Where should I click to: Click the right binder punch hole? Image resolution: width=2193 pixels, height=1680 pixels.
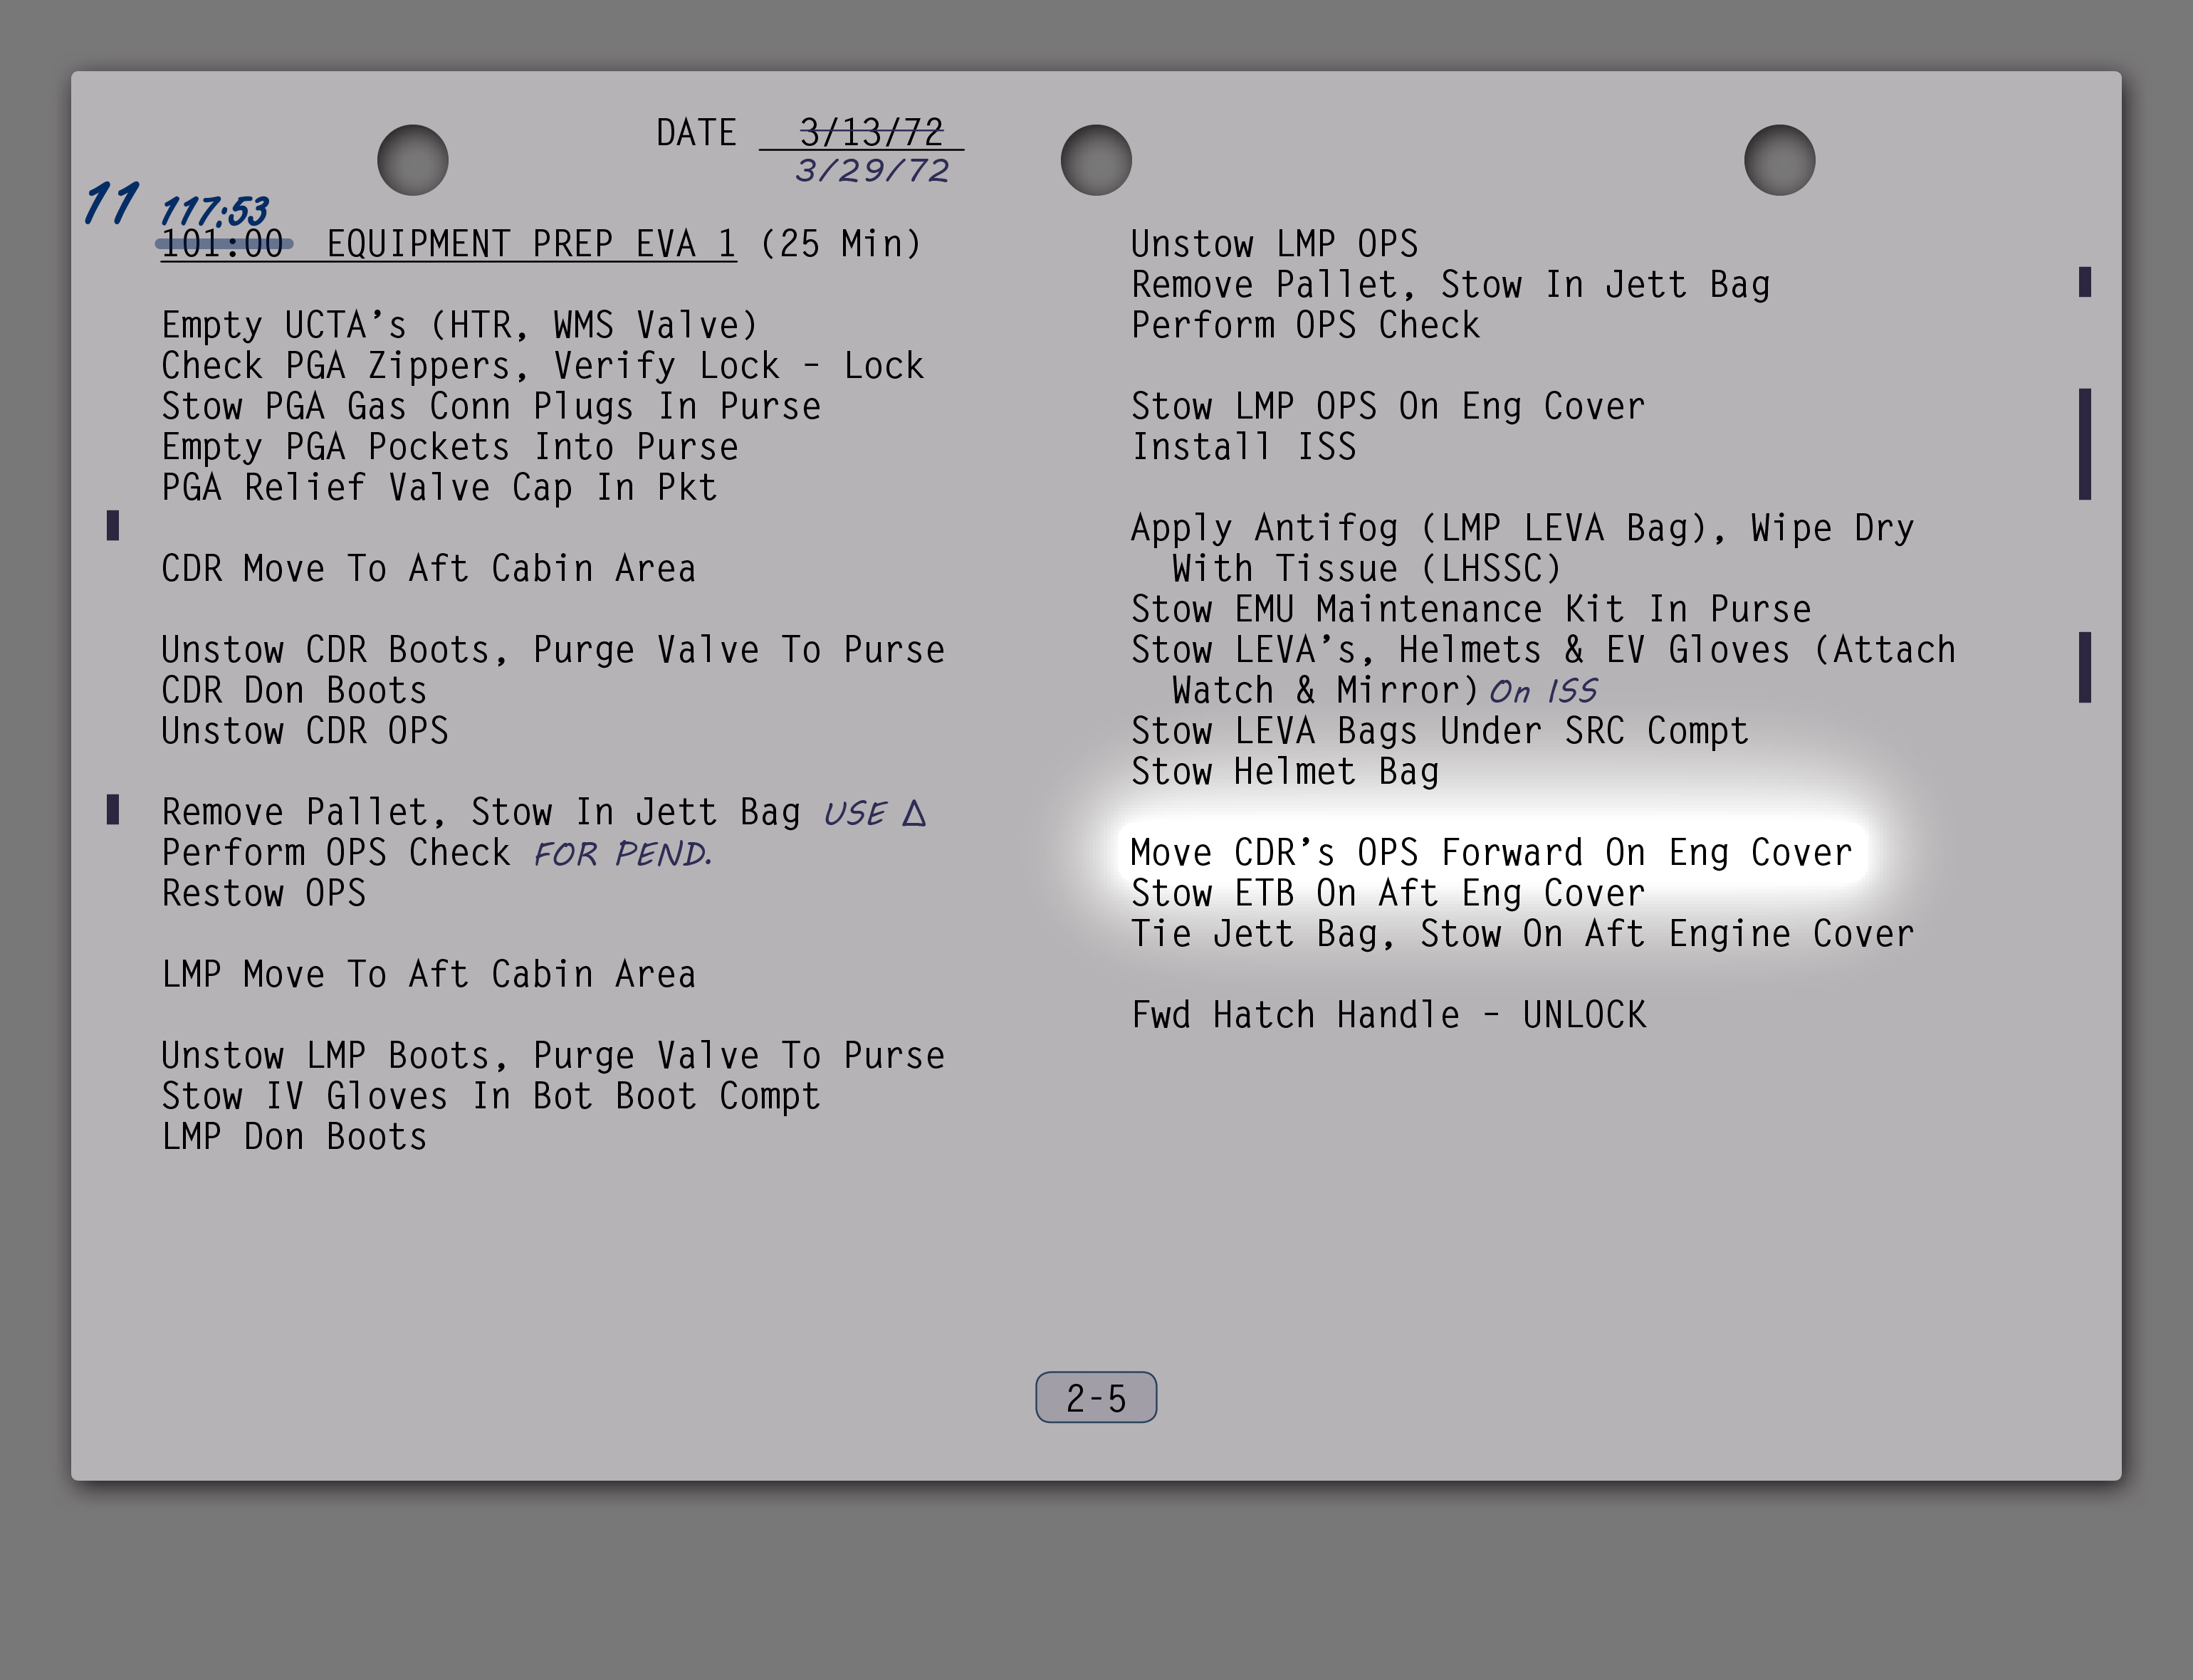click(x=1779, y=160)
